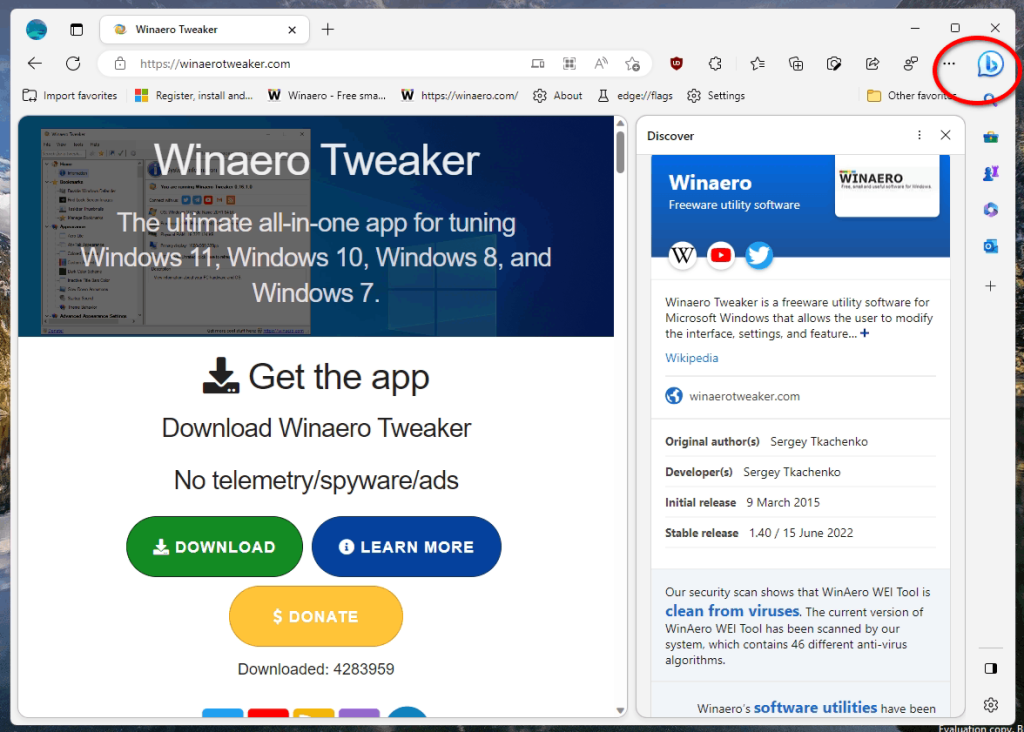Open https://winaero.com/ favorite
Image resolution: width=1024 pixels, height=732 pixels.
coord(460,95)
